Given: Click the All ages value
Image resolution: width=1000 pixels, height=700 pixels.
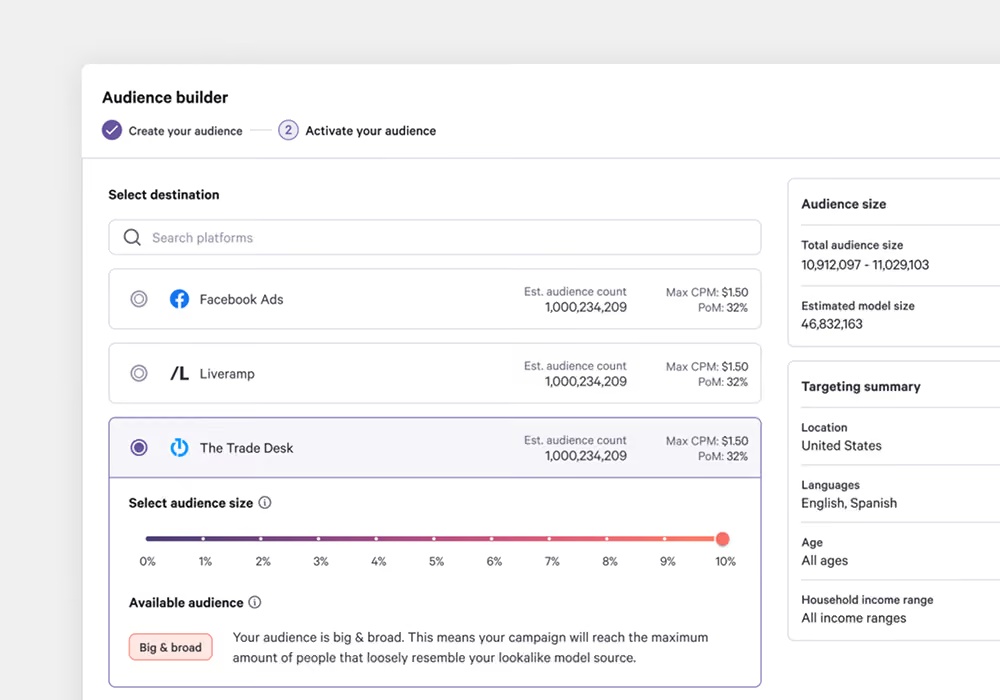Looking at the screenshot, I should coord(825,560).
